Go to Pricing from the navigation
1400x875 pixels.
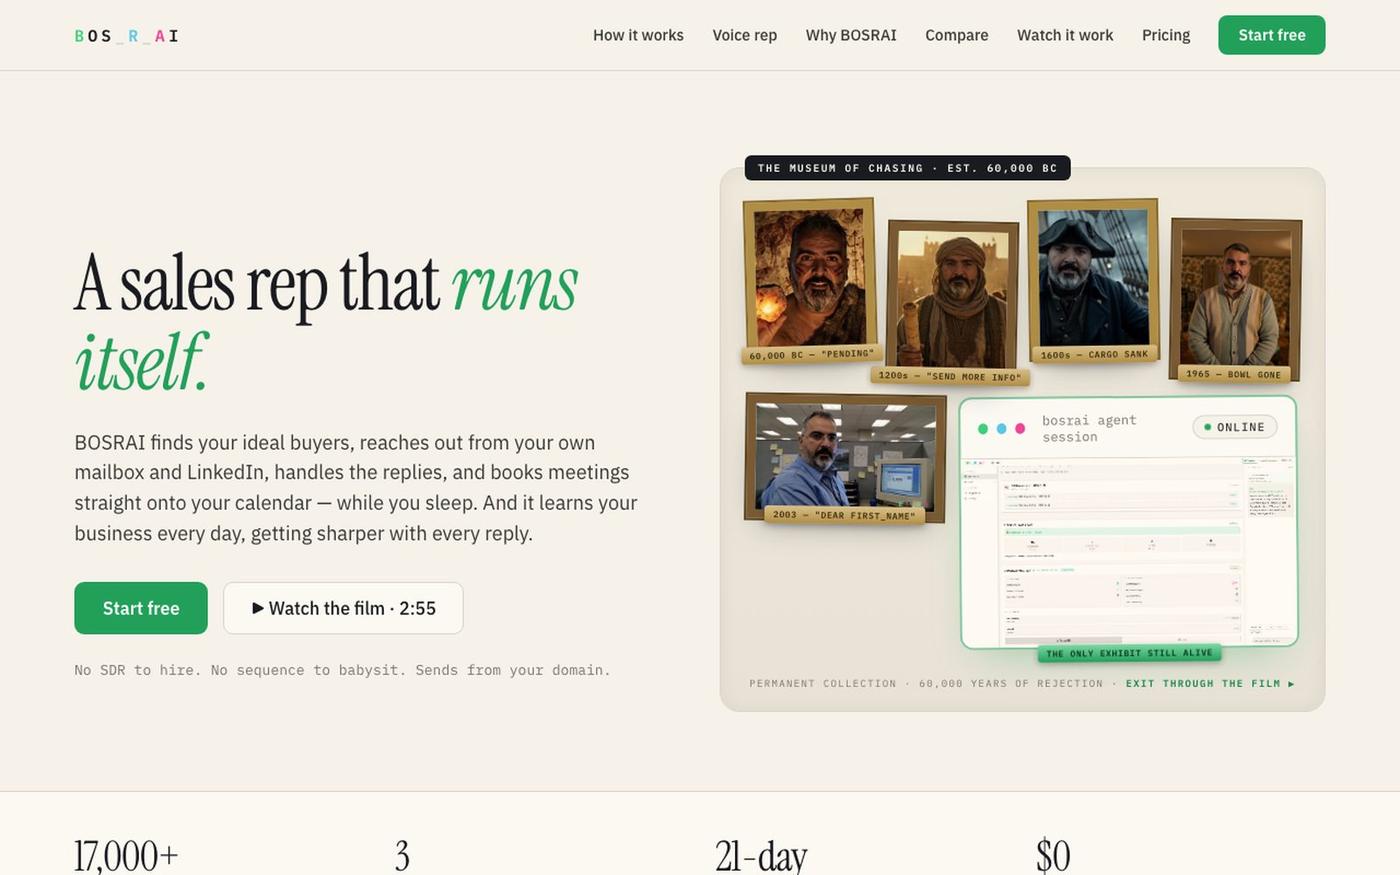[1166, 35]
